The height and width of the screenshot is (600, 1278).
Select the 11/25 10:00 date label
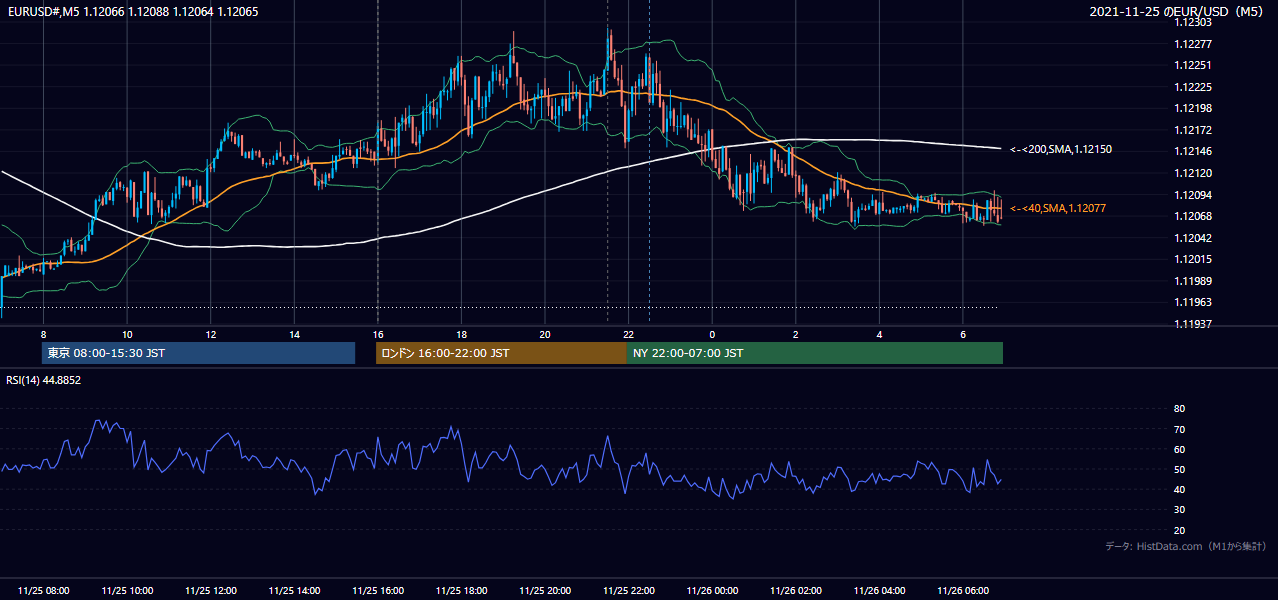click(127, 591)
